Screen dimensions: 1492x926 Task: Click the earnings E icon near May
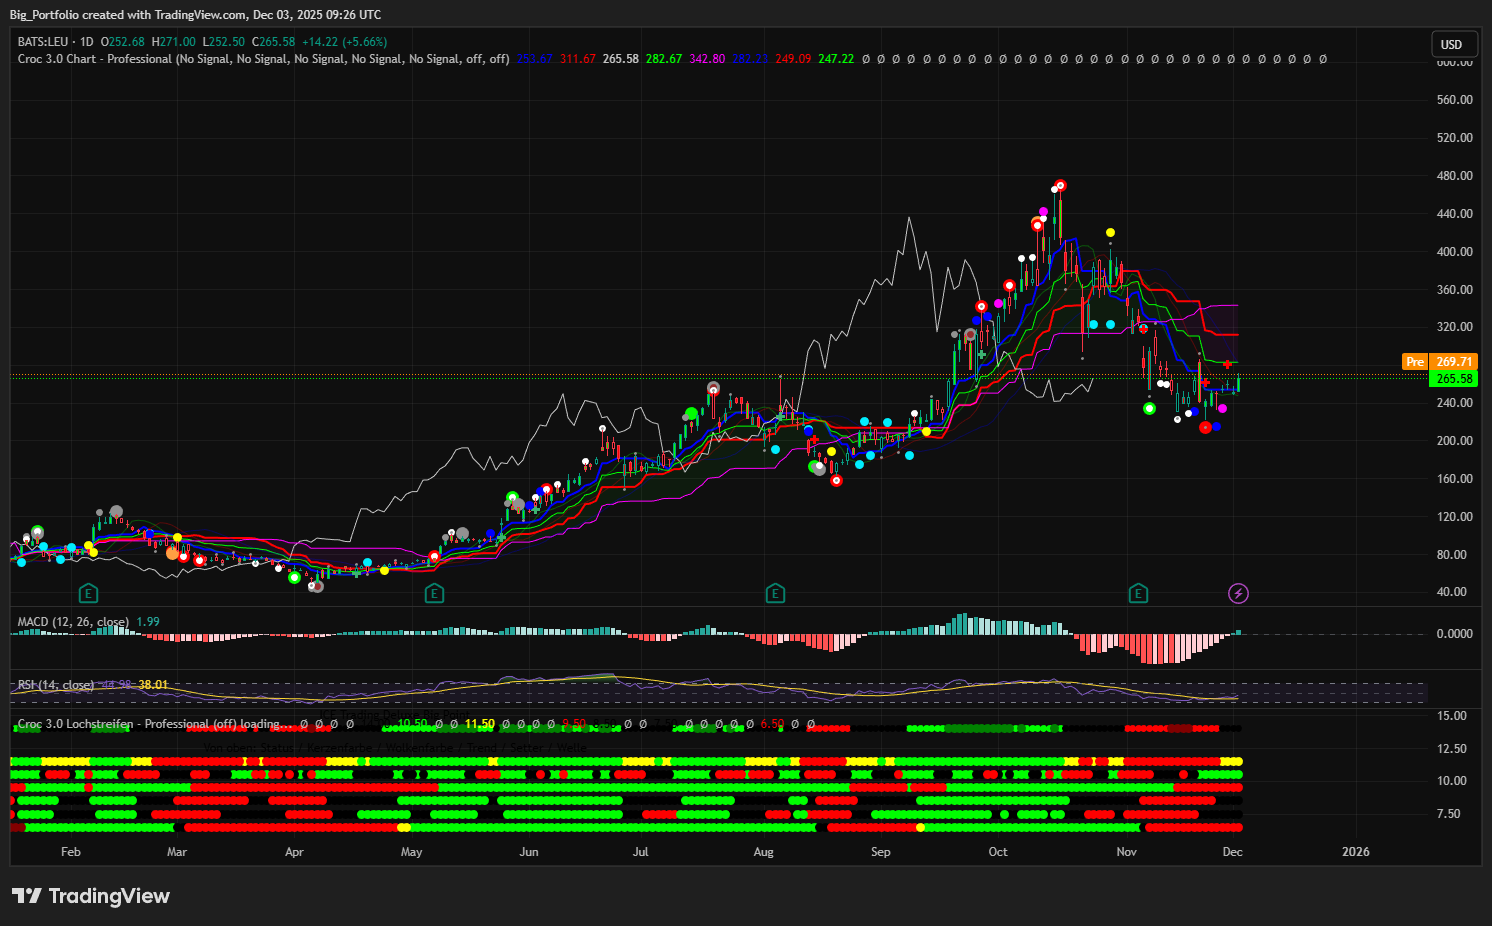[434, 594]
